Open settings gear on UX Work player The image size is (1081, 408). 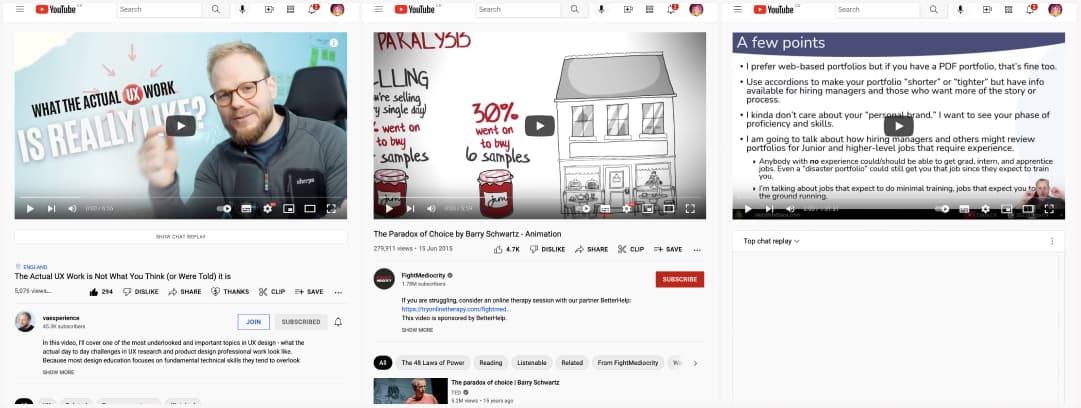(x=267, y=208)
